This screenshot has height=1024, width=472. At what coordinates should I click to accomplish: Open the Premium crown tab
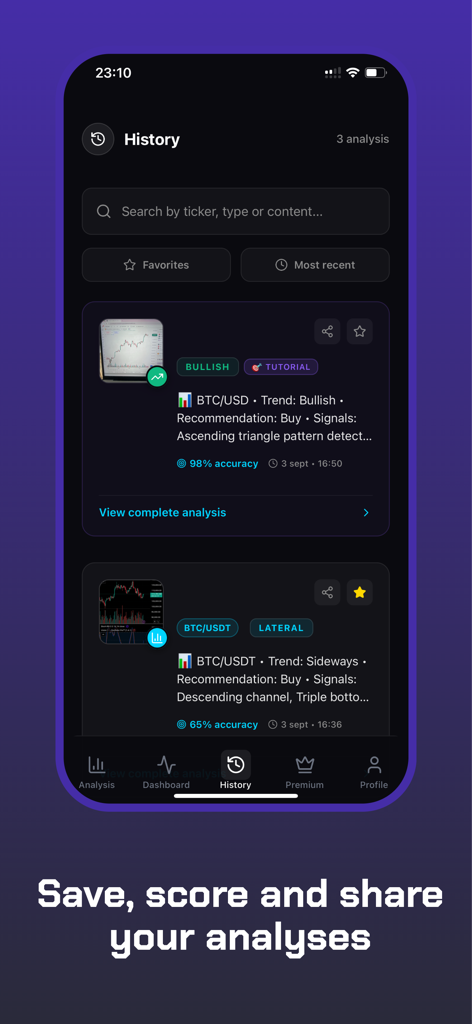pyautogui.click(x=305, y=772)
